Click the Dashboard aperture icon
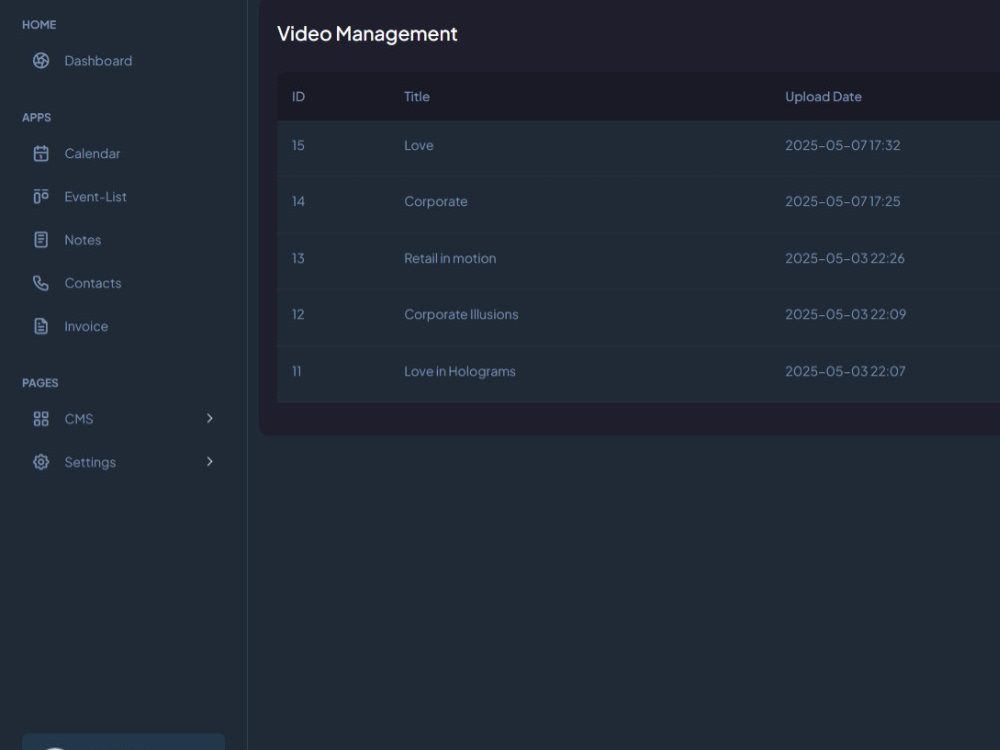 (41, 61)
